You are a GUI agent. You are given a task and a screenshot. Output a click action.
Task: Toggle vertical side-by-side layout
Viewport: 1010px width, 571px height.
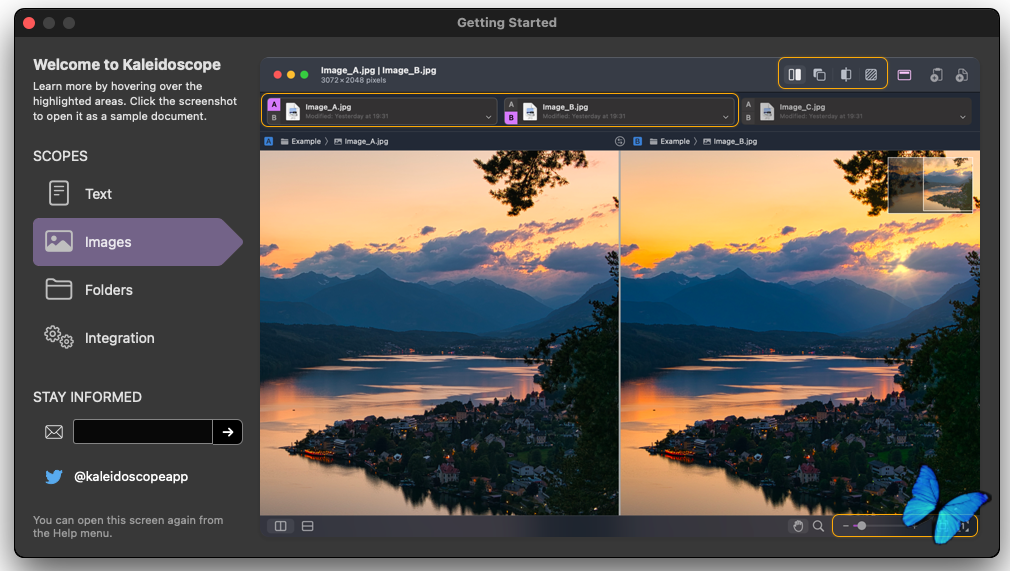click(281, 526)
